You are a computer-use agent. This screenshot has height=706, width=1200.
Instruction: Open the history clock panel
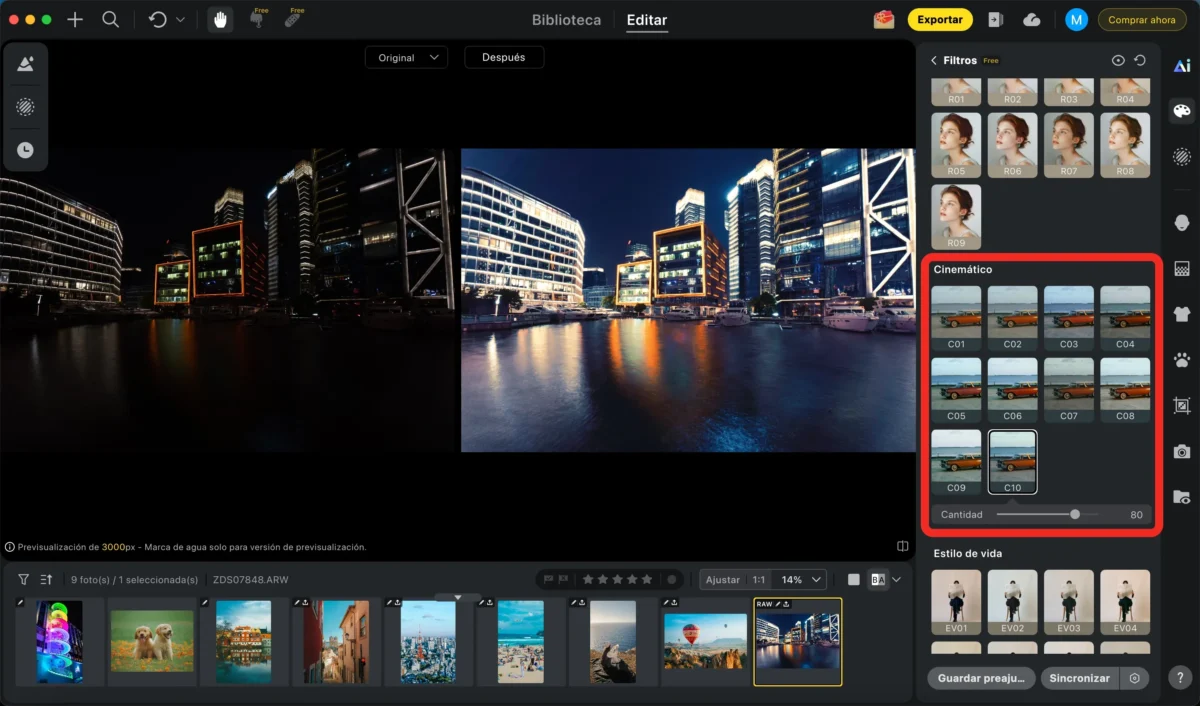coord(25,150)
